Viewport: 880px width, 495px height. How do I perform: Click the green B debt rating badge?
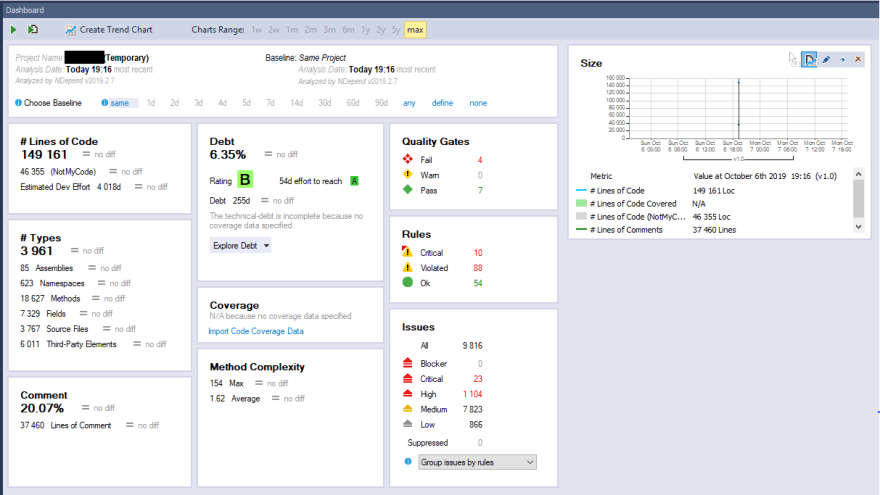(245, 180)
